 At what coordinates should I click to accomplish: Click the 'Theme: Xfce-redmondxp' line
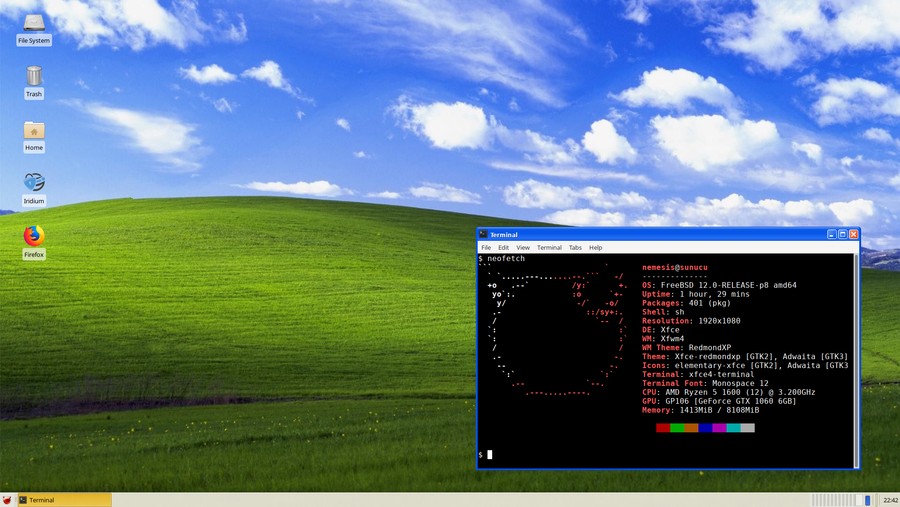coord(745,357)
